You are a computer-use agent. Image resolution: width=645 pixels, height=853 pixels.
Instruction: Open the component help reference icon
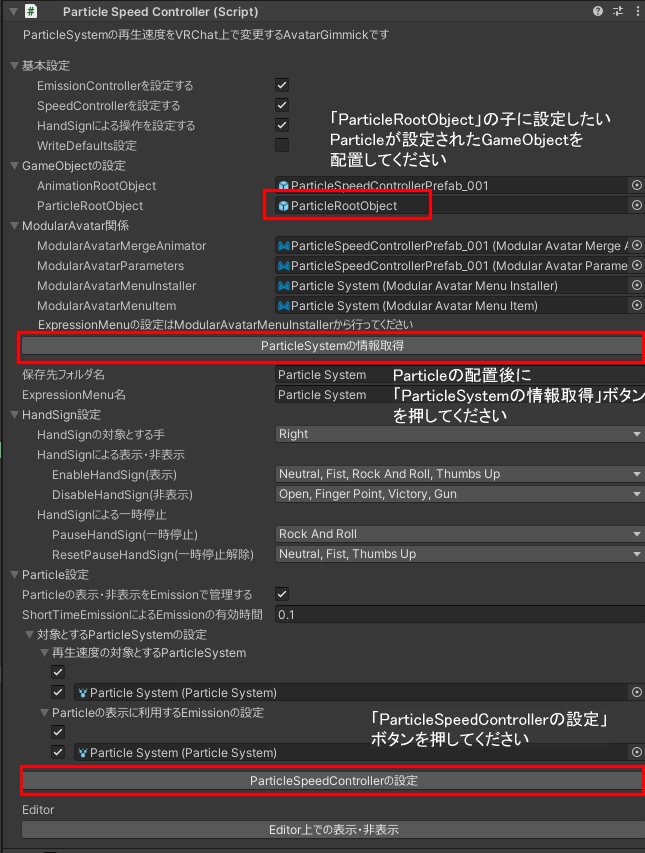598,11
